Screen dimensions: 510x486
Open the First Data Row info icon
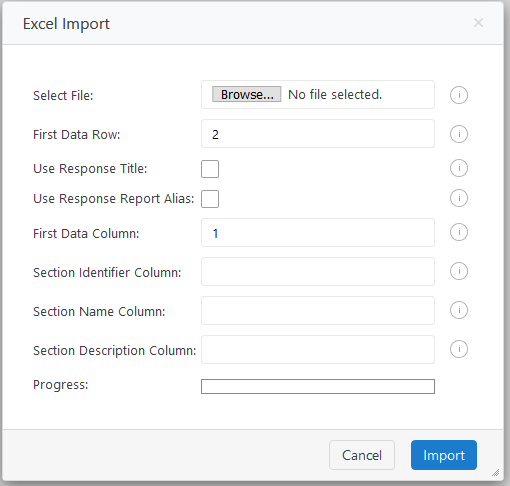(x=459, y=134)
